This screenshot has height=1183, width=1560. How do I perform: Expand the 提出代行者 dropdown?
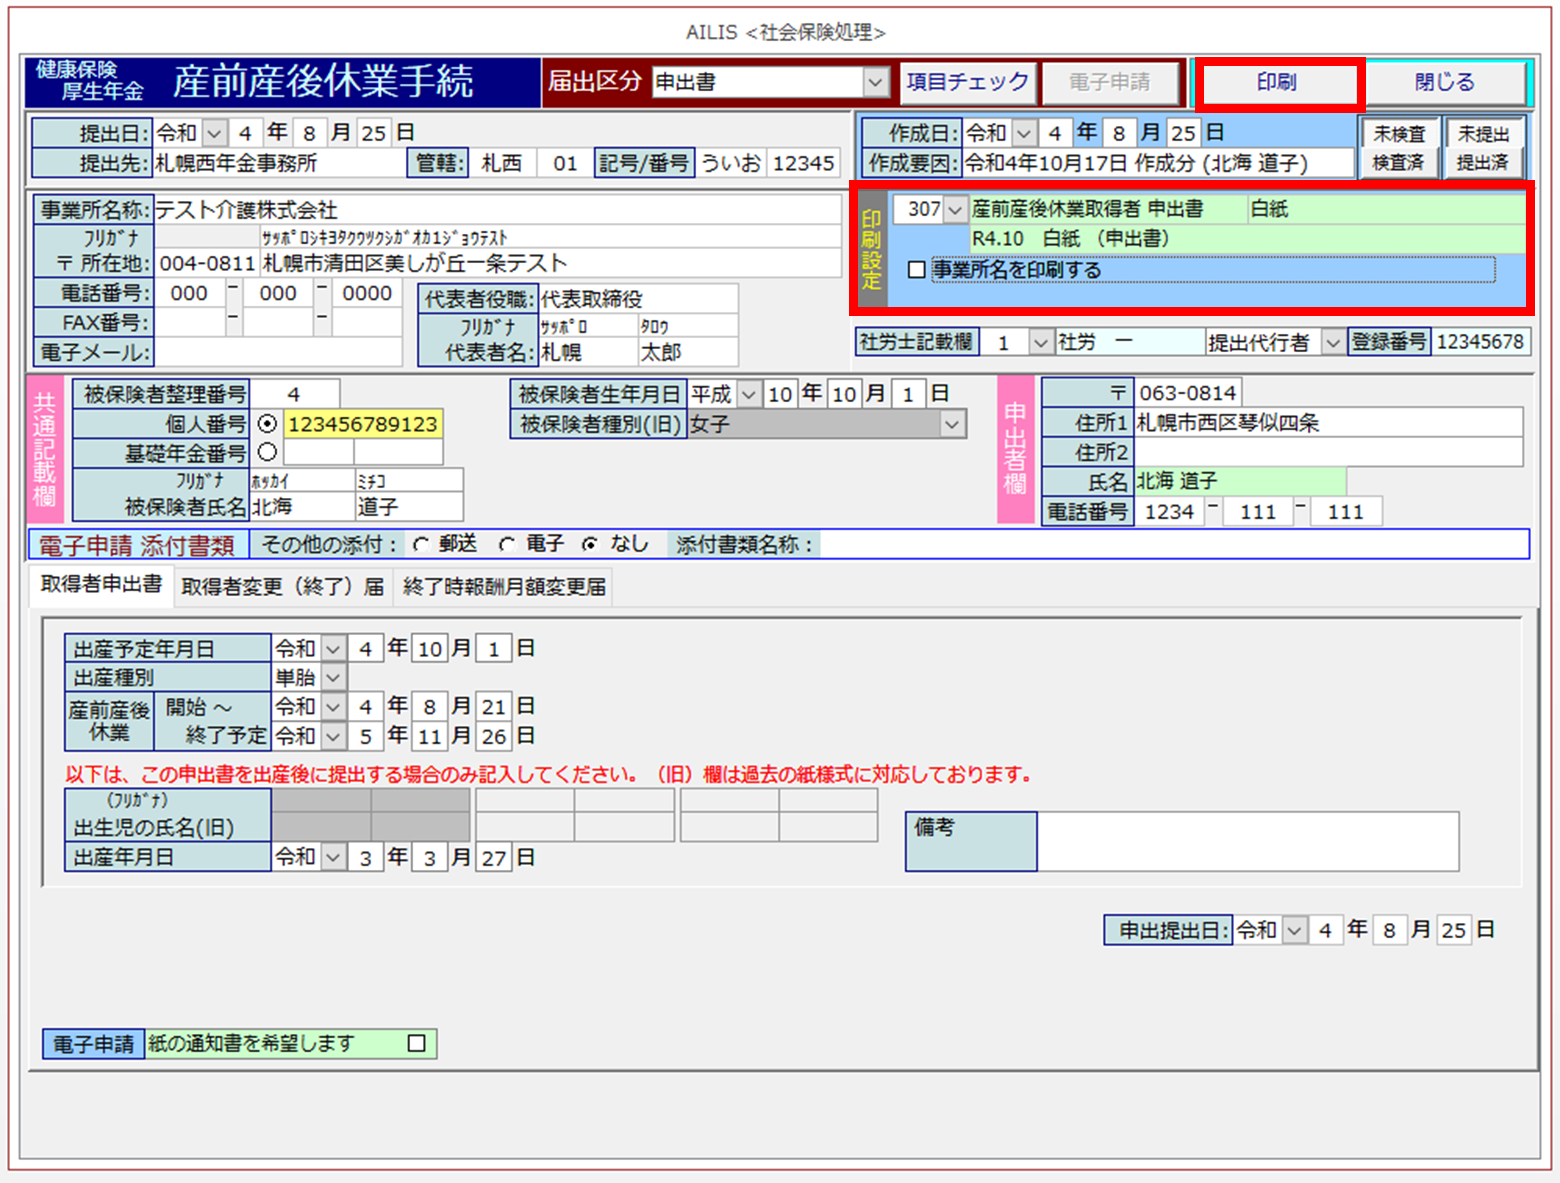pyautogui.click(x=1332, y=343)
